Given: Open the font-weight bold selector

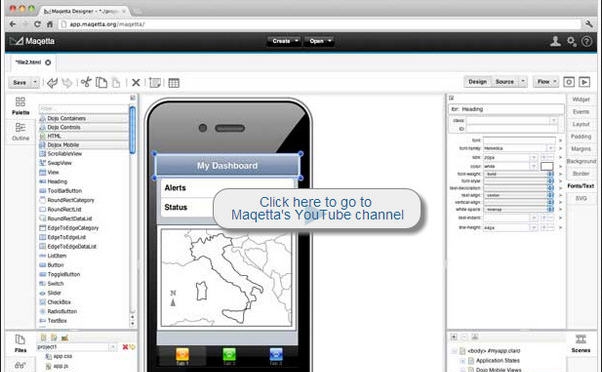Looking at the screenshot, I should pos(550,174).
